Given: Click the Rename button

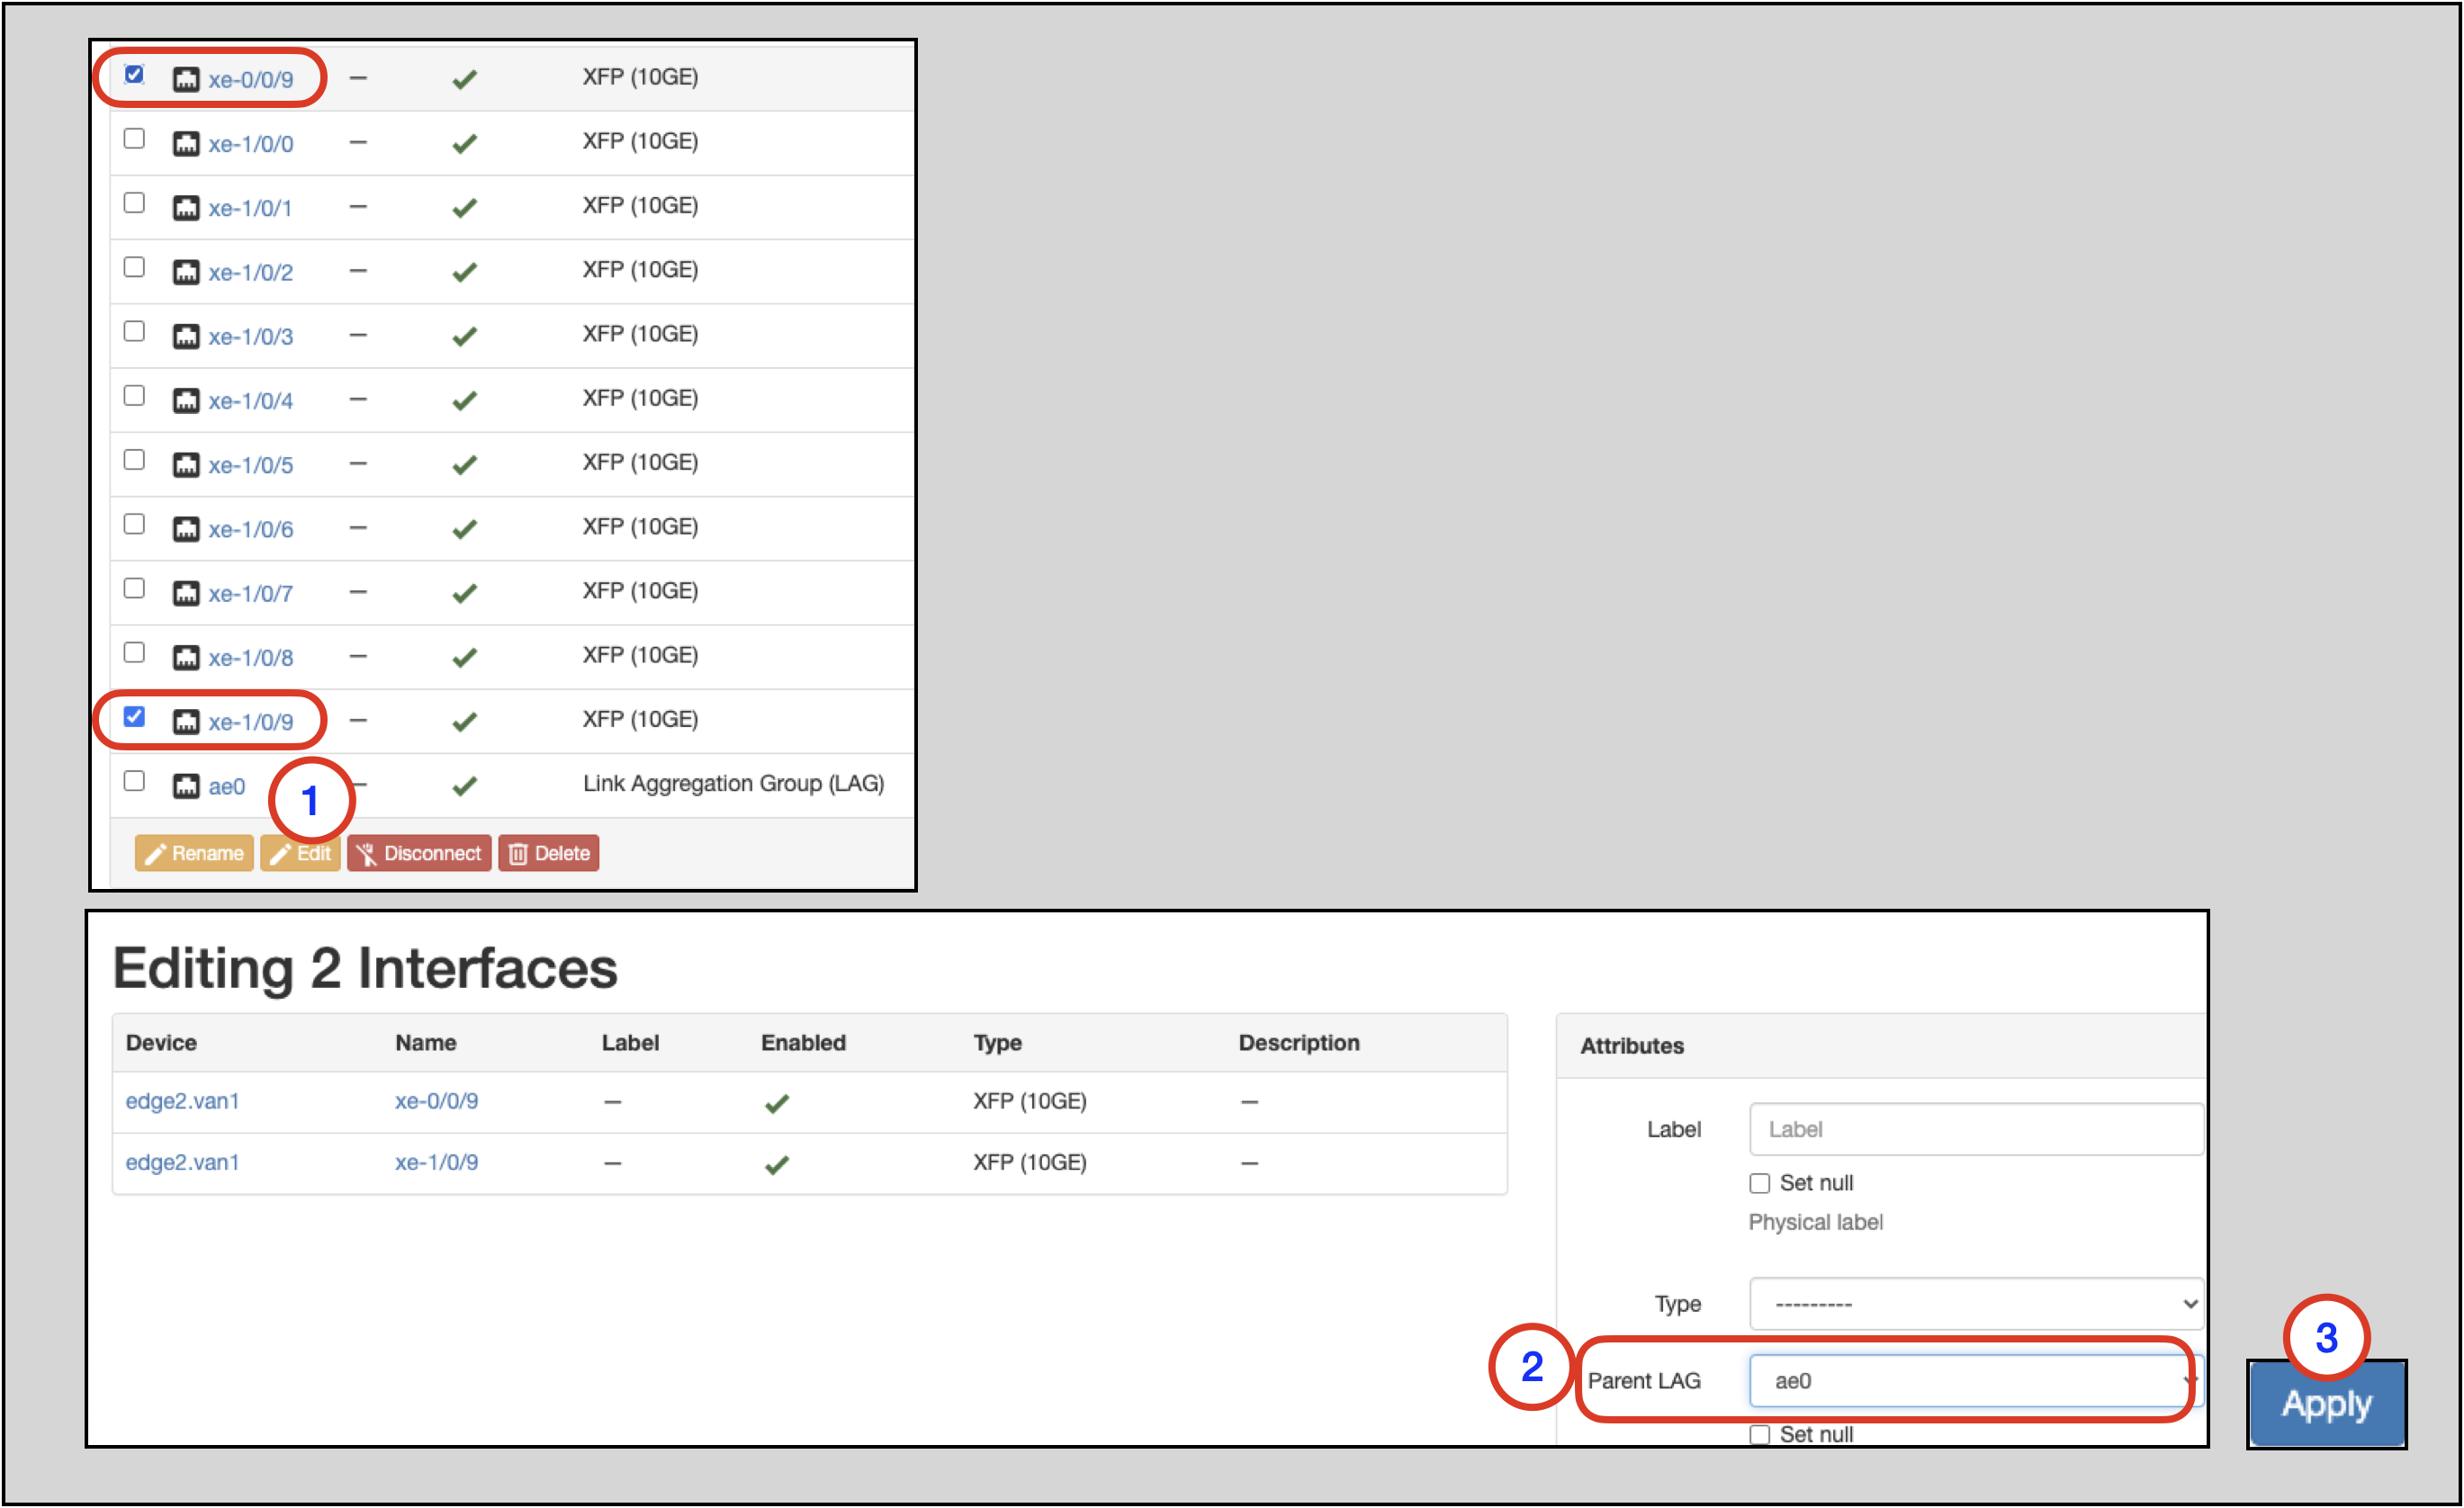Looking at the screenshot, I should coord(193,853).
